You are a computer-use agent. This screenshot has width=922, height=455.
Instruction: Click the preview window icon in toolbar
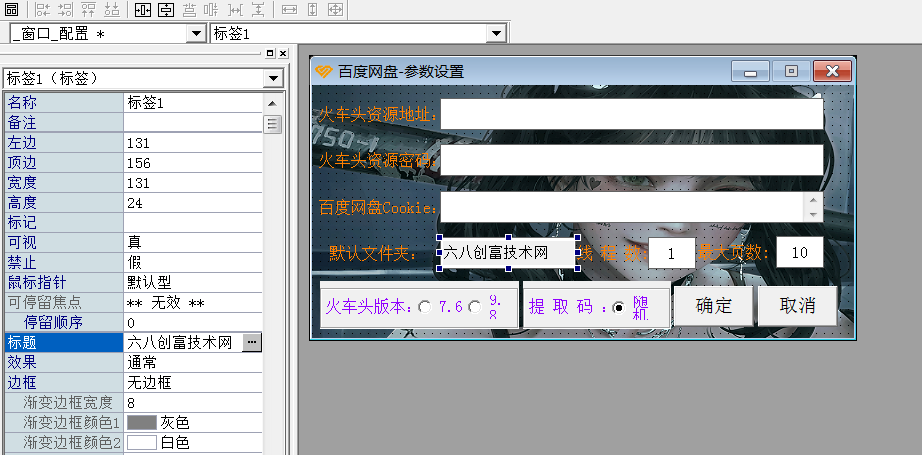click(11, 9)
